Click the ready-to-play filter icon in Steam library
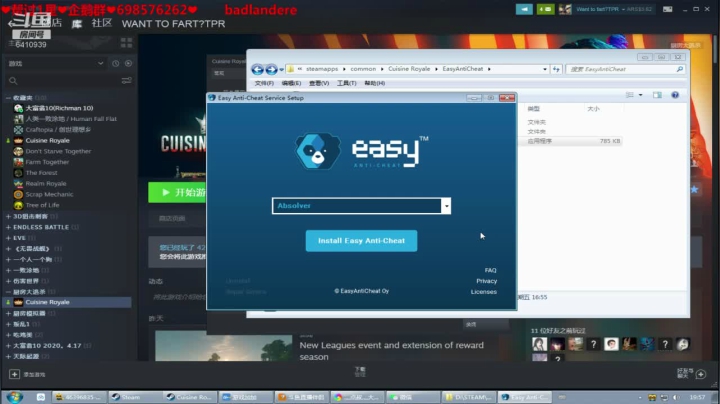Viewport: 720px width, 404px height. pyautogui.click(x=128, y=63)
